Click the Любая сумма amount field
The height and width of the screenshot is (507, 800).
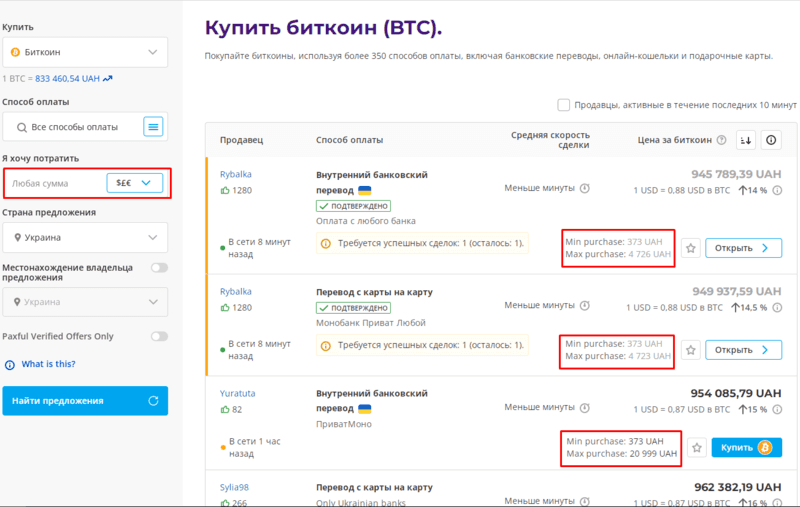tap(55, 183)
